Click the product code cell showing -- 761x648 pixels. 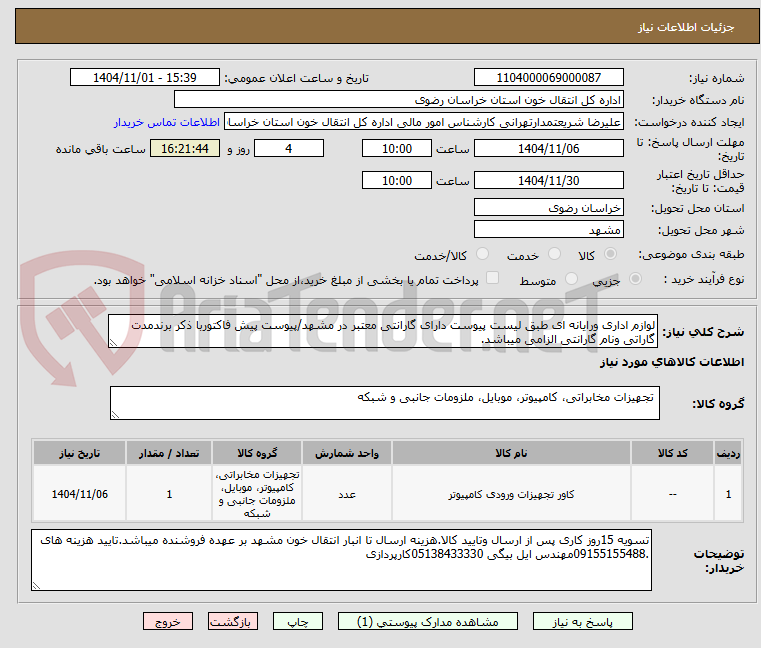[673, 494]
